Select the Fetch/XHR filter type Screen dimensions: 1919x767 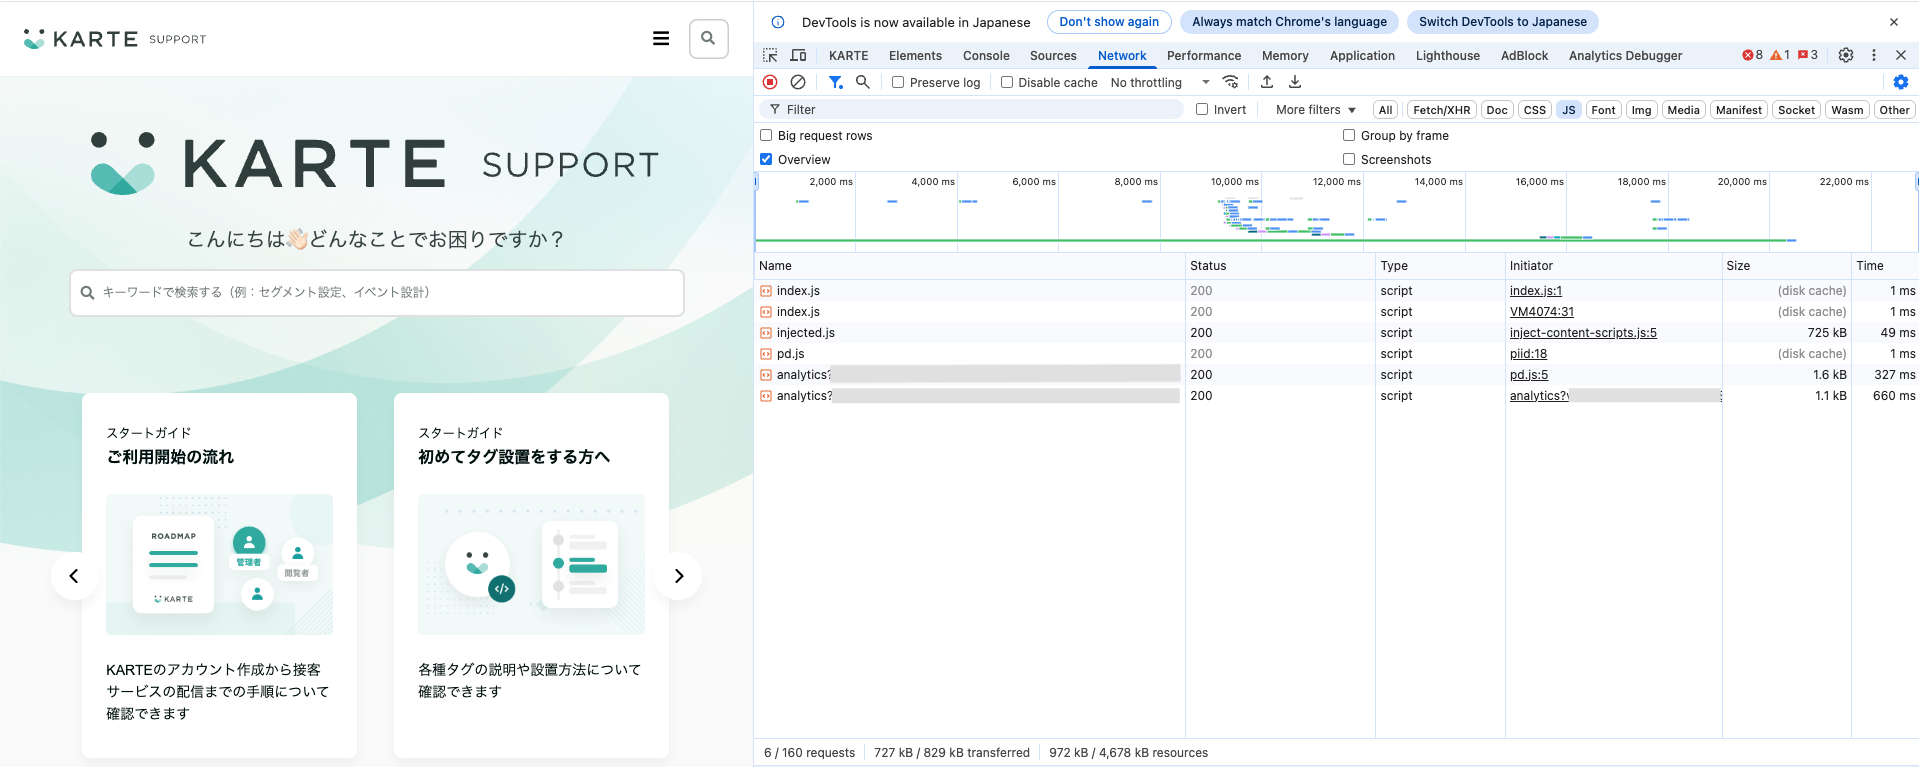point(1441,110)
